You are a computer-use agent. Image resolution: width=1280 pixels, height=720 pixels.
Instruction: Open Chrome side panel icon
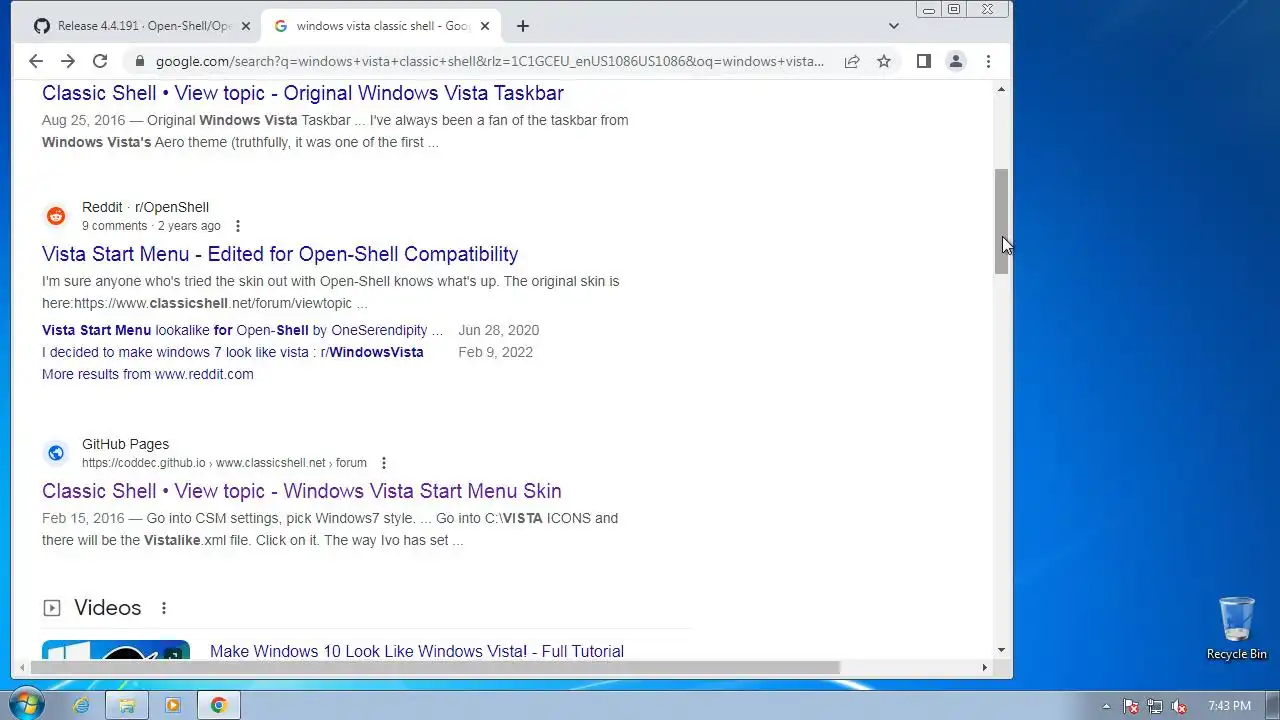click(x=924, y=61)
